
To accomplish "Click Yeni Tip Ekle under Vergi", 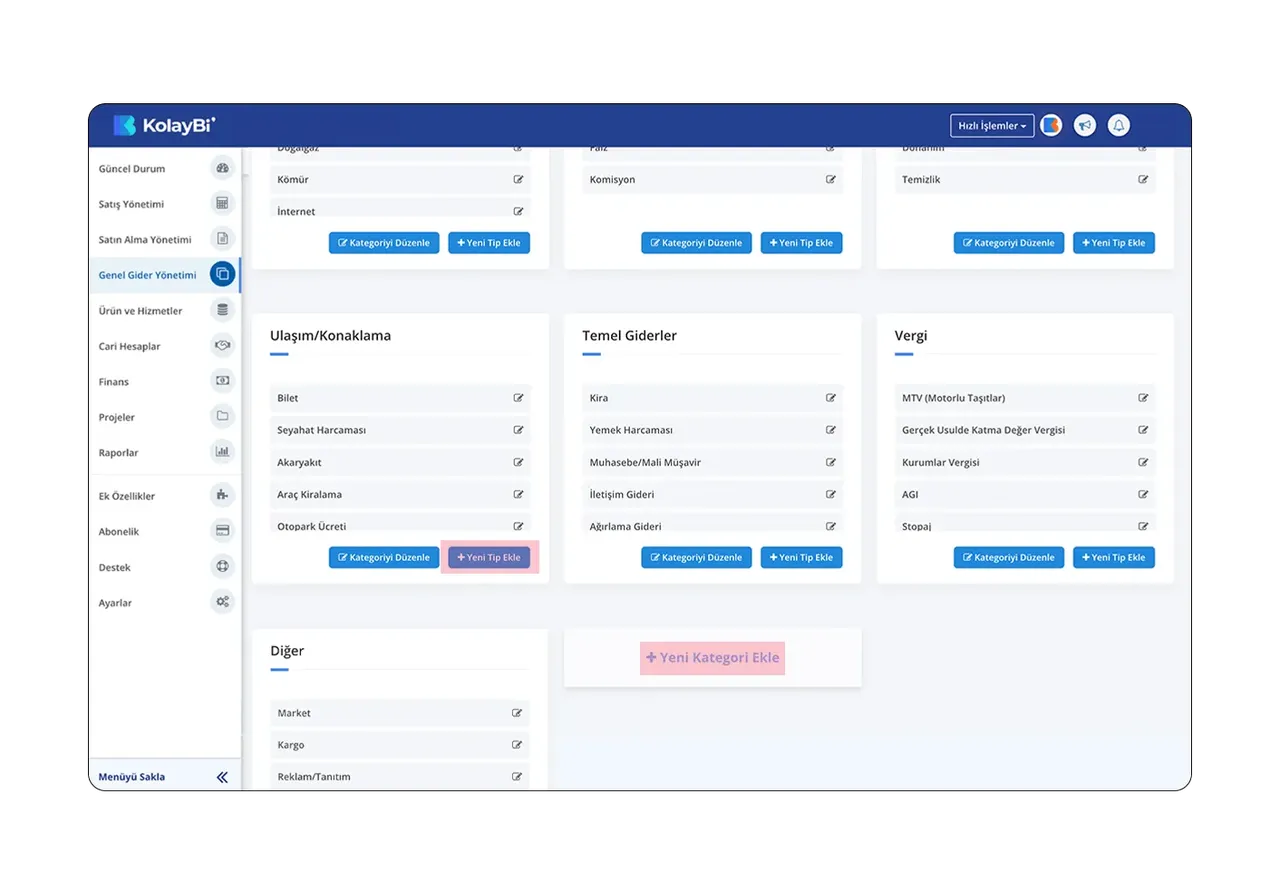I will tap(1114, 557).
